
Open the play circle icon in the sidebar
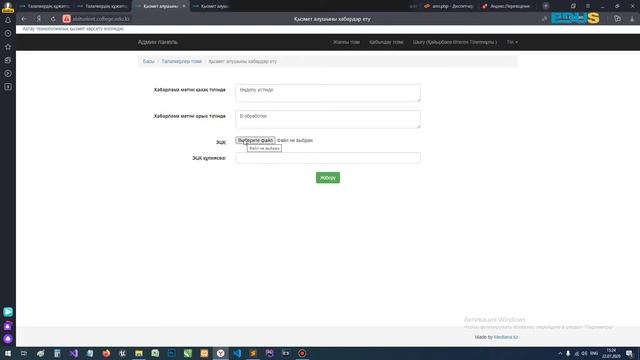[x=8, y=73]
